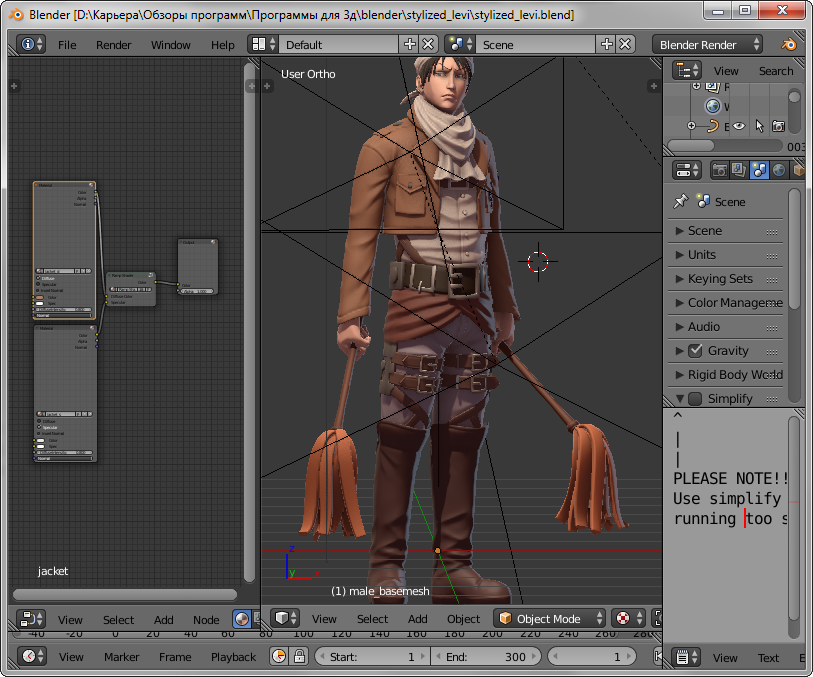Expand the Rigid Body World panel
Image resolution: width=813 pixels, height=677 pixels.
coord(725,374)
